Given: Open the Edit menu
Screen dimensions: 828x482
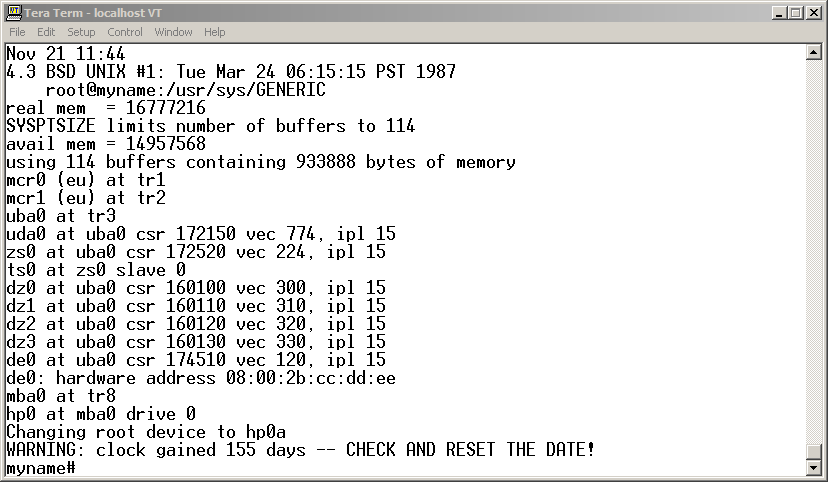Looking at the screenshot, I should [x=46, y=32].
